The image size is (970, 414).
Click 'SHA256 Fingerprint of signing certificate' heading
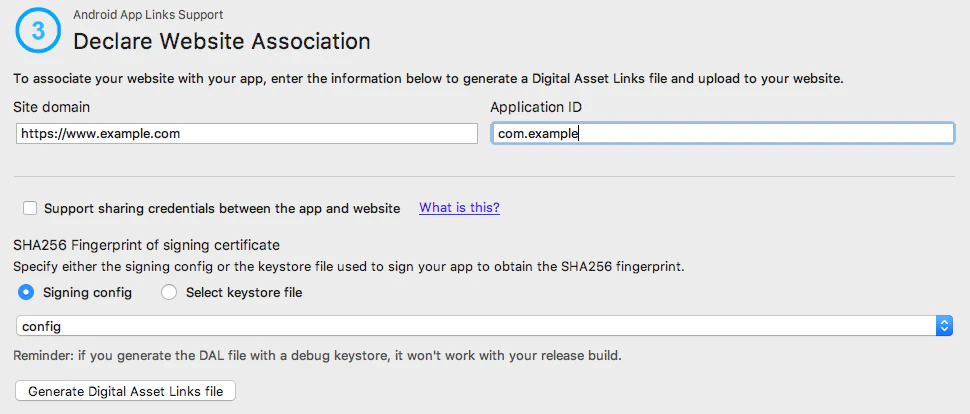146,245
